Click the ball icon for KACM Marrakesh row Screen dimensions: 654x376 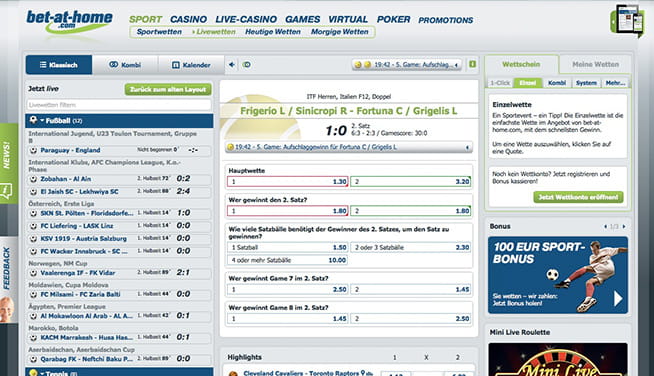[x=33, y=337]
